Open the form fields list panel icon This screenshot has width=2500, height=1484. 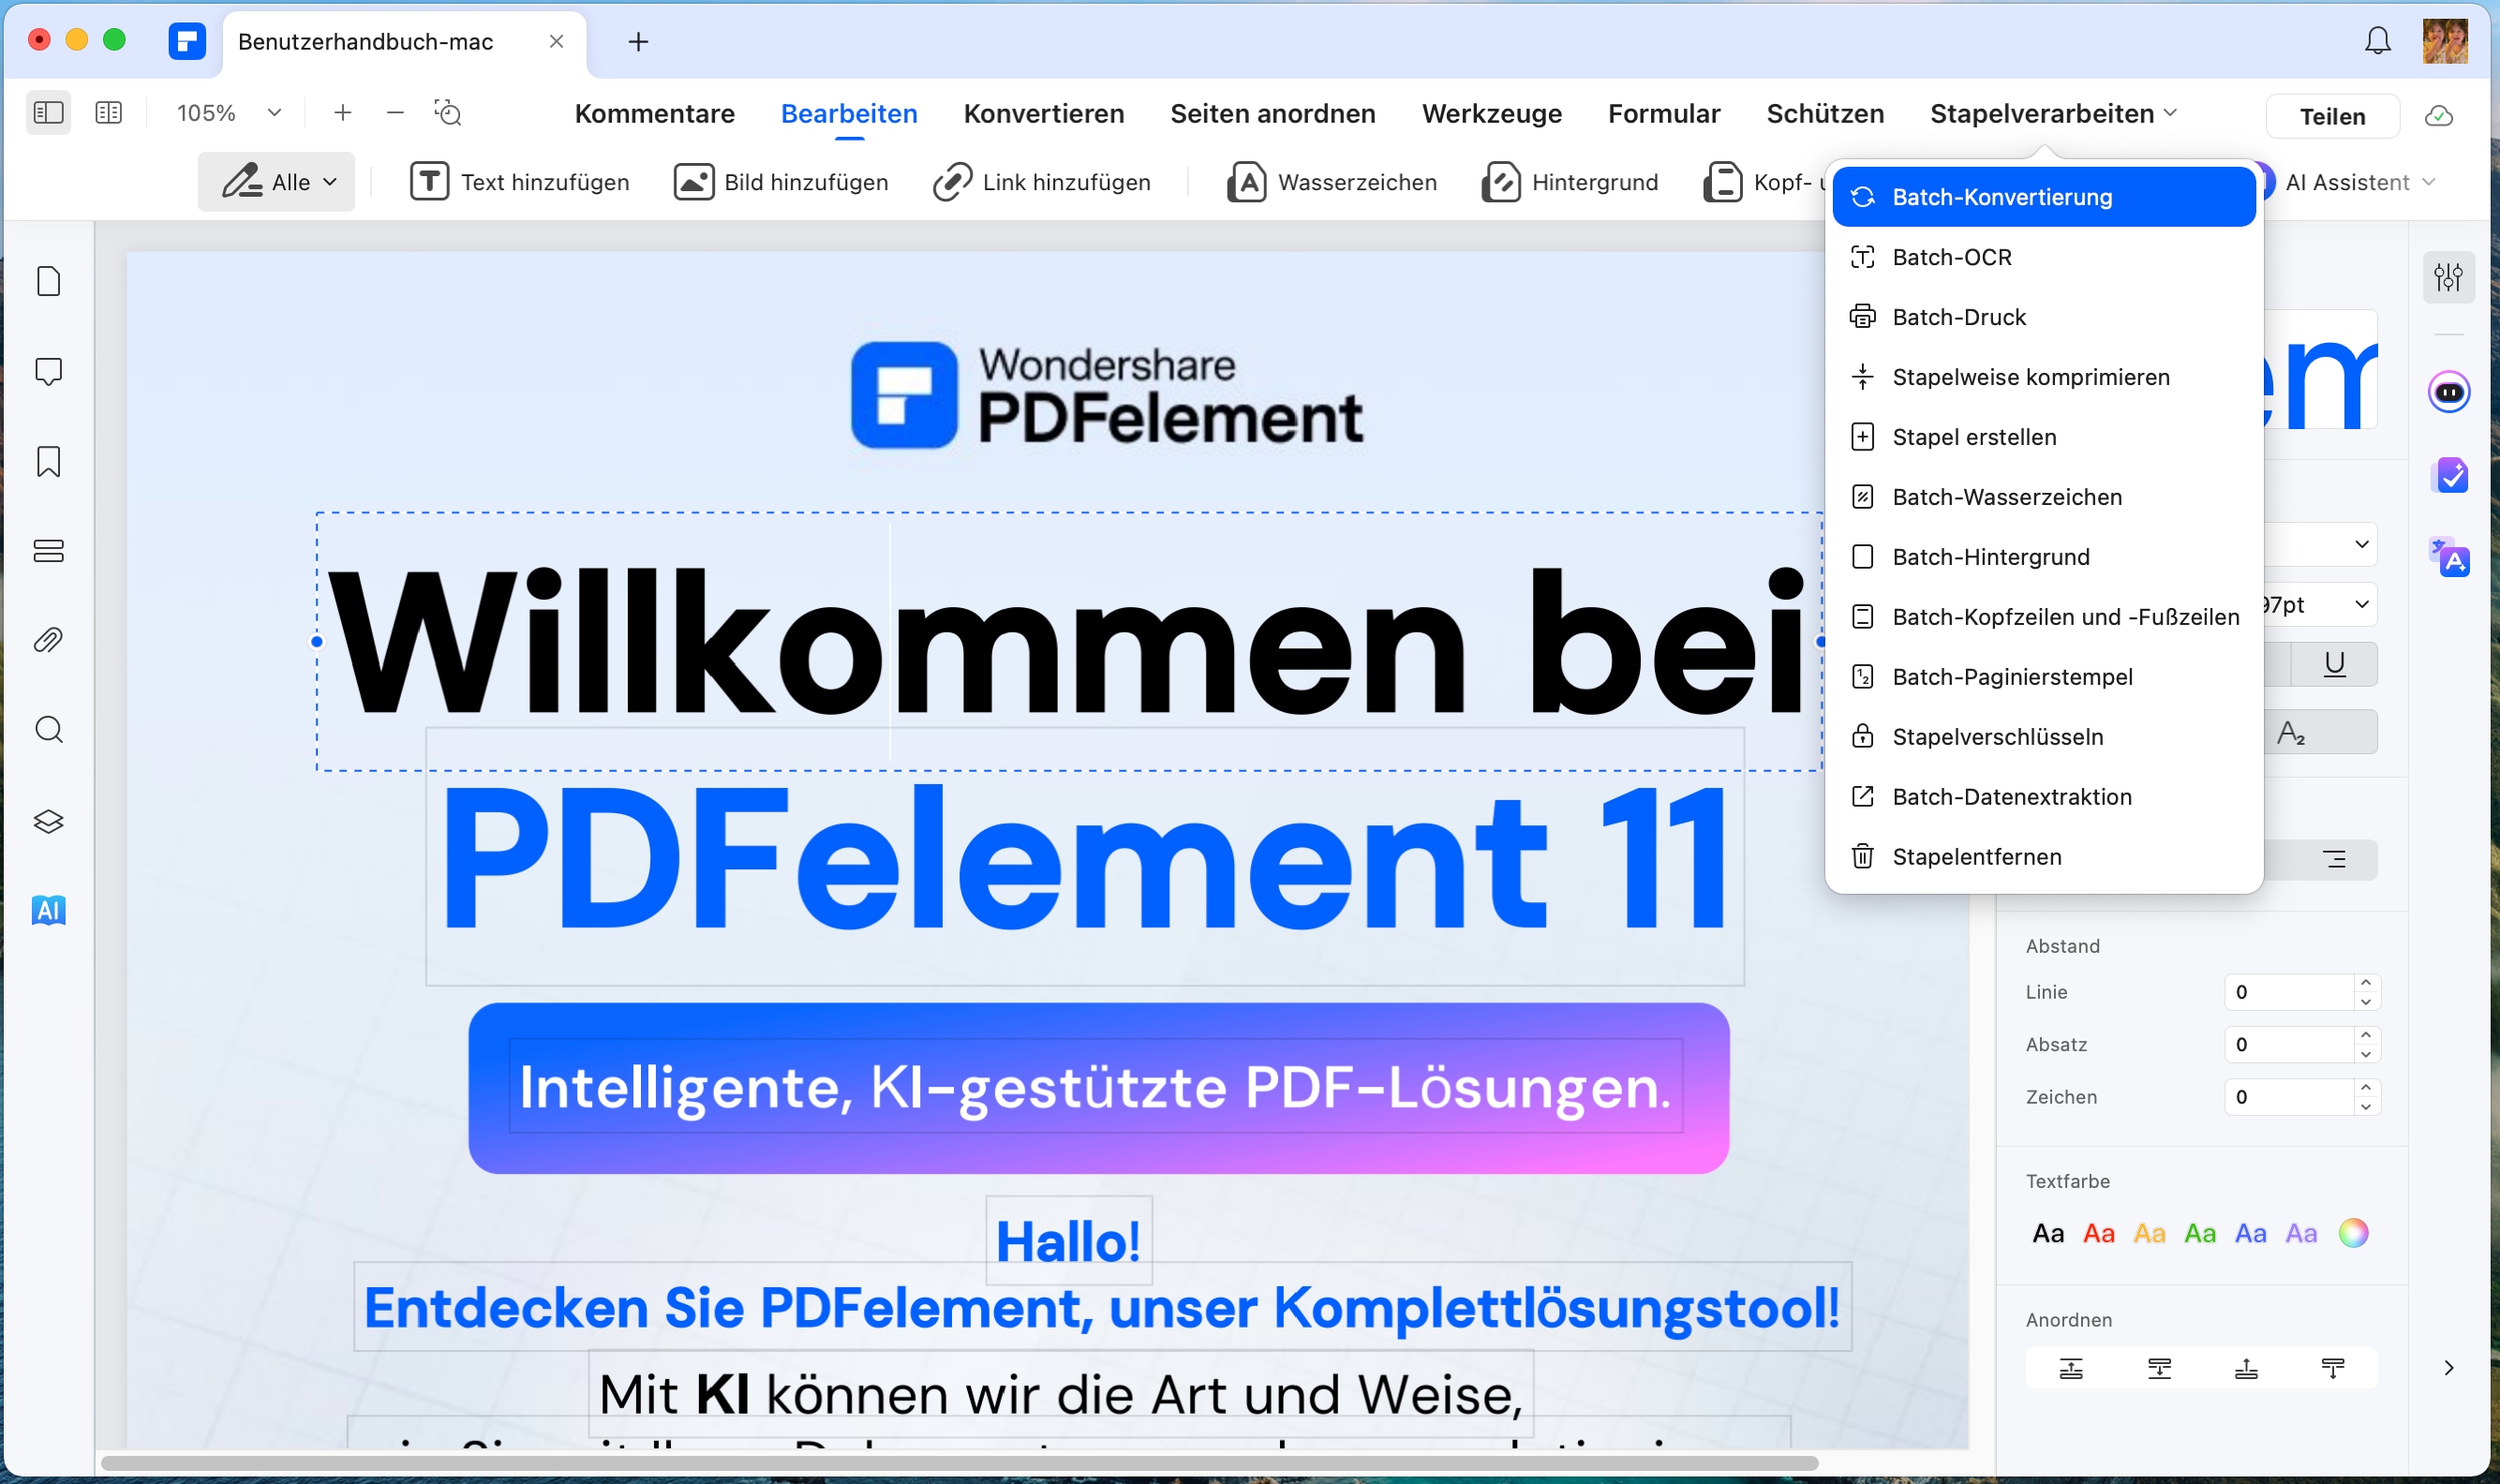[48, 551]
